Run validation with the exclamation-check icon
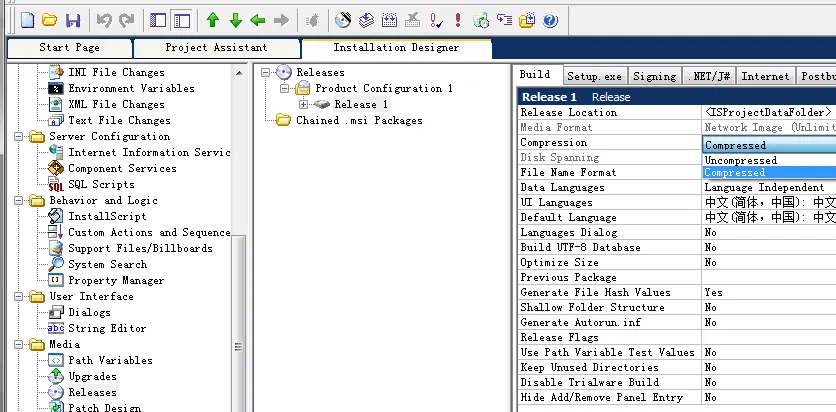This screenshot has width=836, height=412. coord(436,21)
